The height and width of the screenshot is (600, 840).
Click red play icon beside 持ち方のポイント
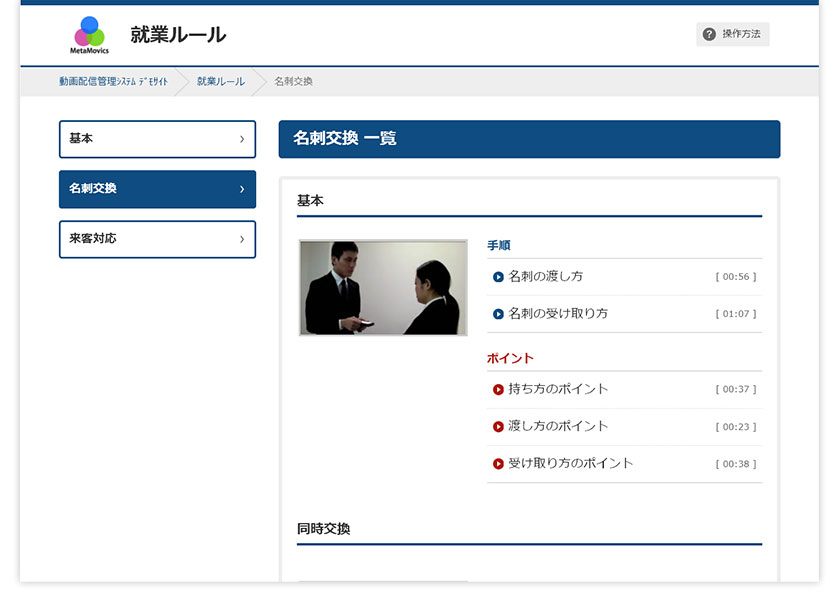point(498,389)
